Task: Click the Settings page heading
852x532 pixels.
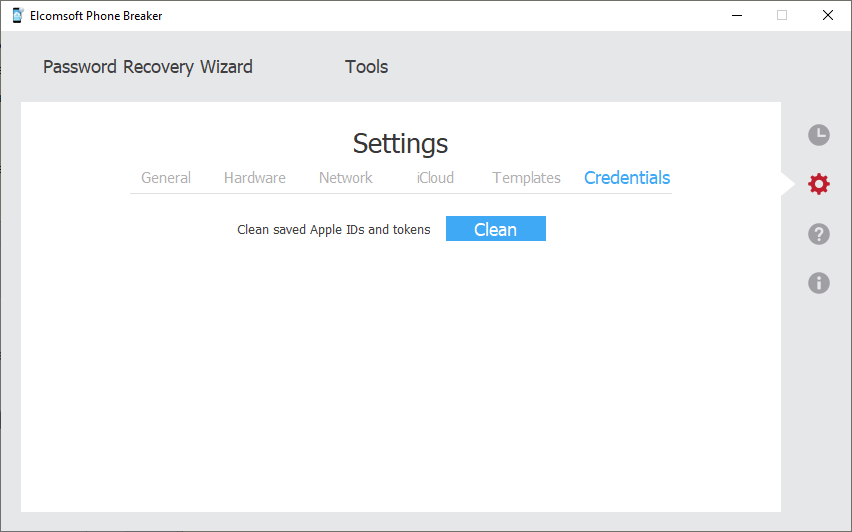Action: [x=400, y=143]
